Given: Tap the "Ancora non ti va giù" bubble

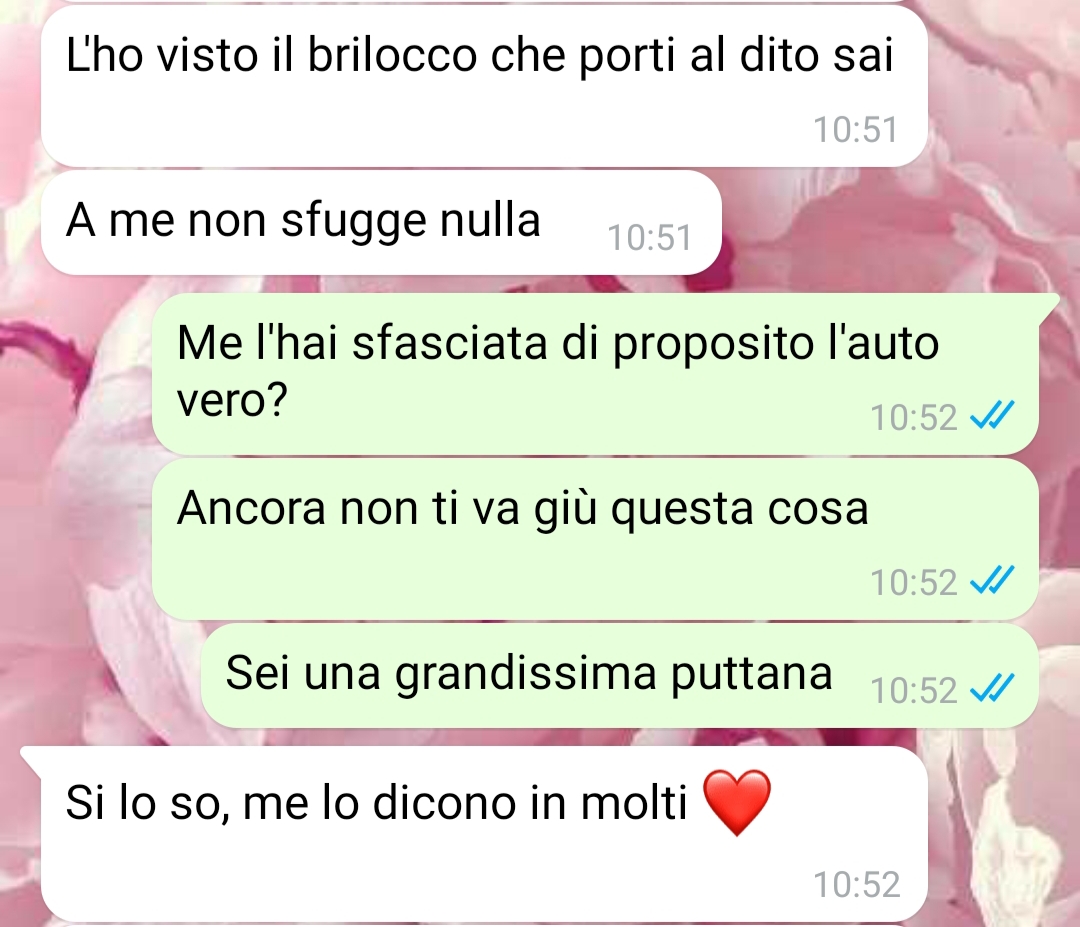Looking at the screenshot, I should 595,539.
